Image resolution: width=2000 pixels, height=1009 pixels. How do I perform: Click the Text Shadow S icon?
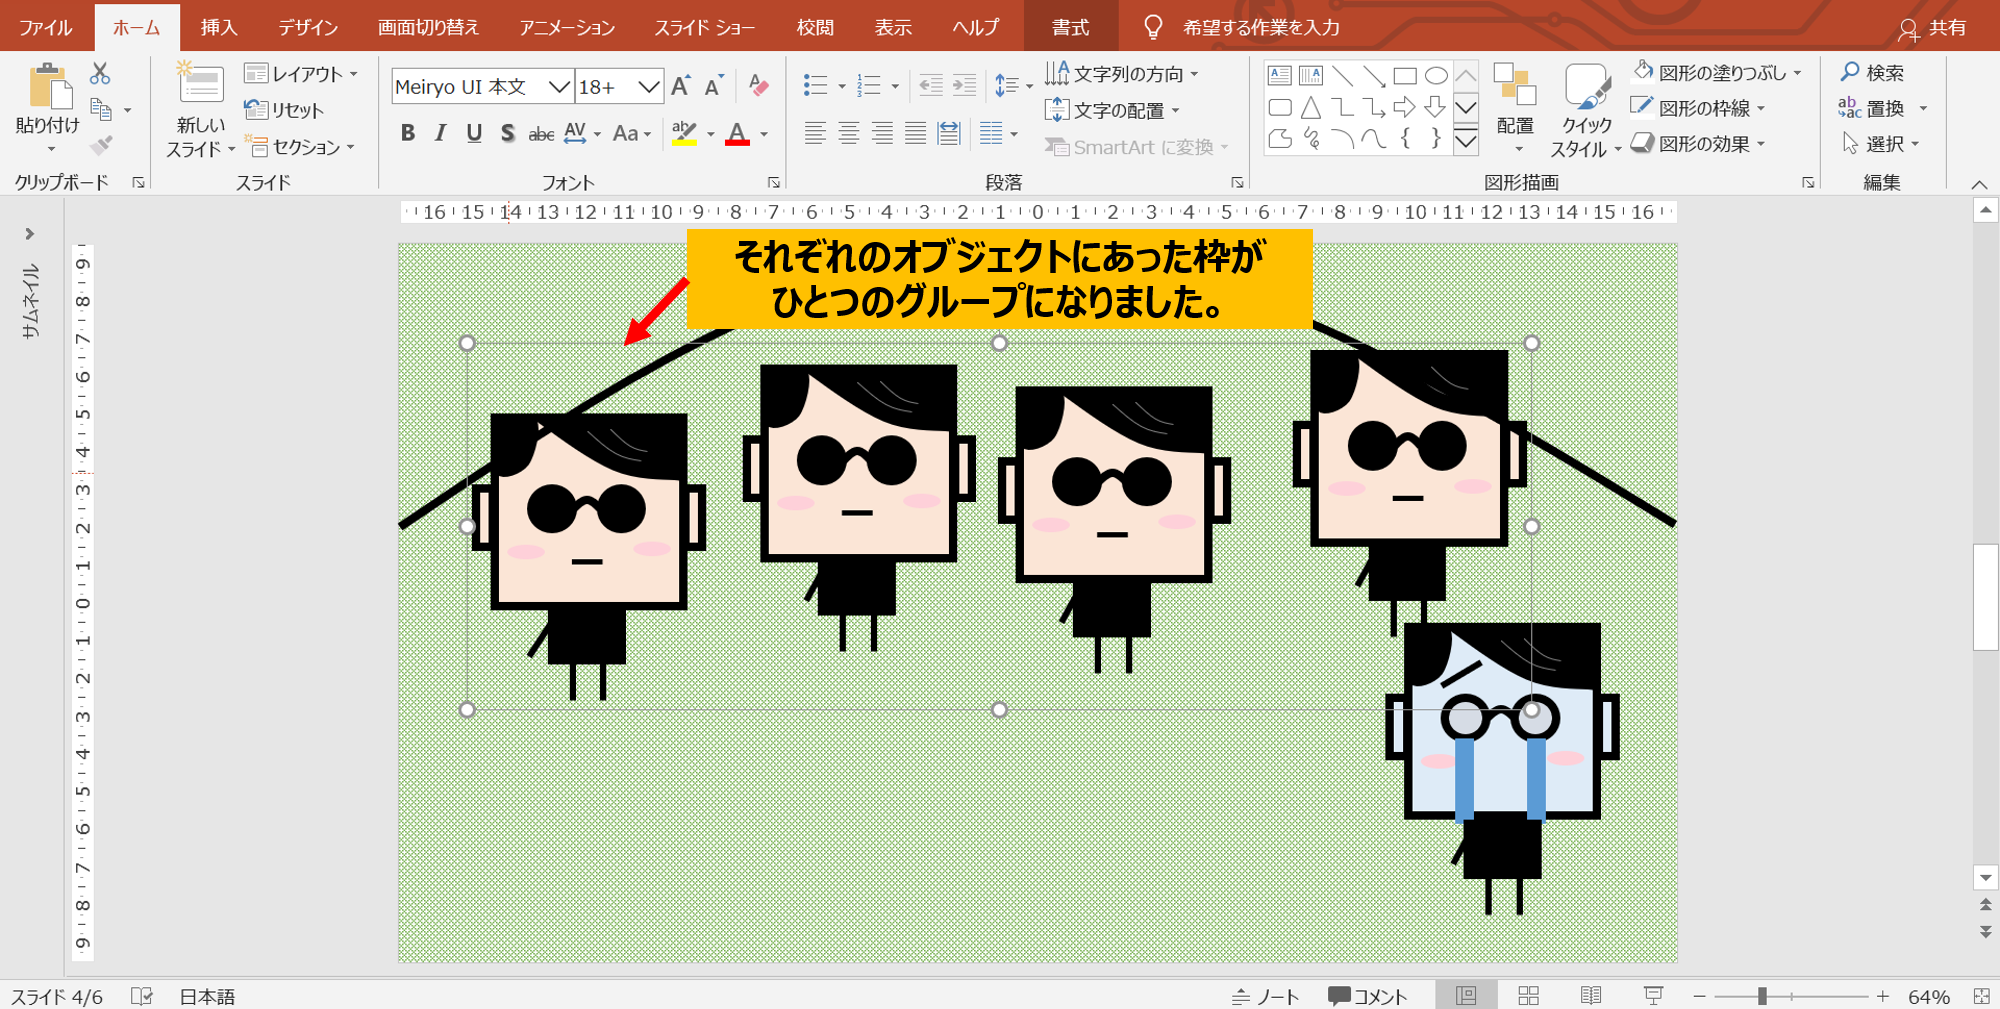pos(508,133)
